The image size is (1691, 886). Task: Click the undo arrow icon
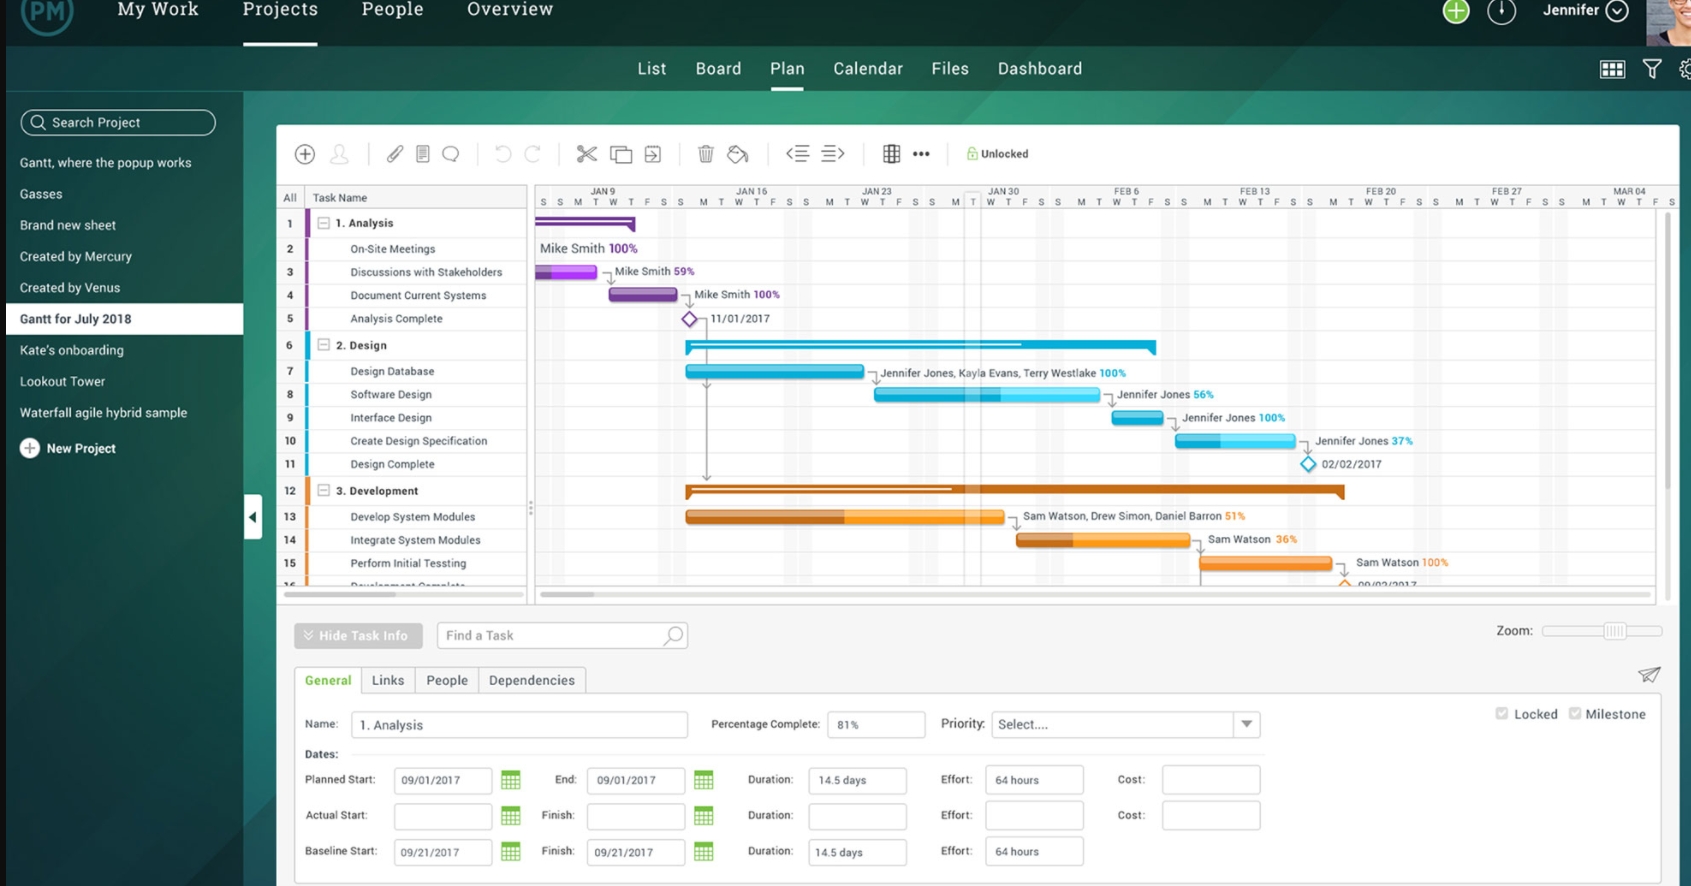(x=503, y=154)
